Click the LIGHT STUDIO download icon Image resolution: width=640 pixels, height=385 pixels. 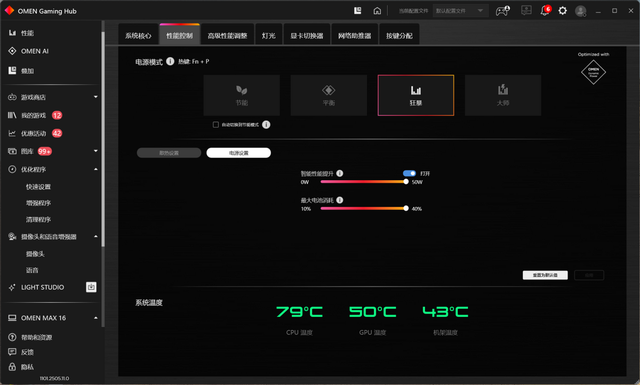coord(91,287)
